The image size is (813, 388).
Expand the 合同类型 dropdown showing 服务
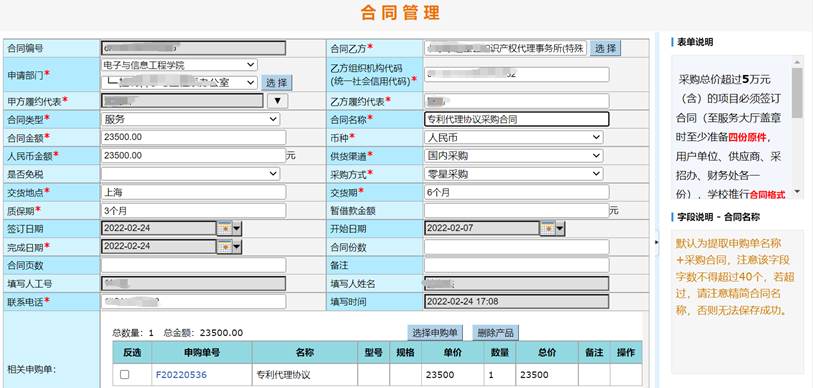[x=191, y=119]
